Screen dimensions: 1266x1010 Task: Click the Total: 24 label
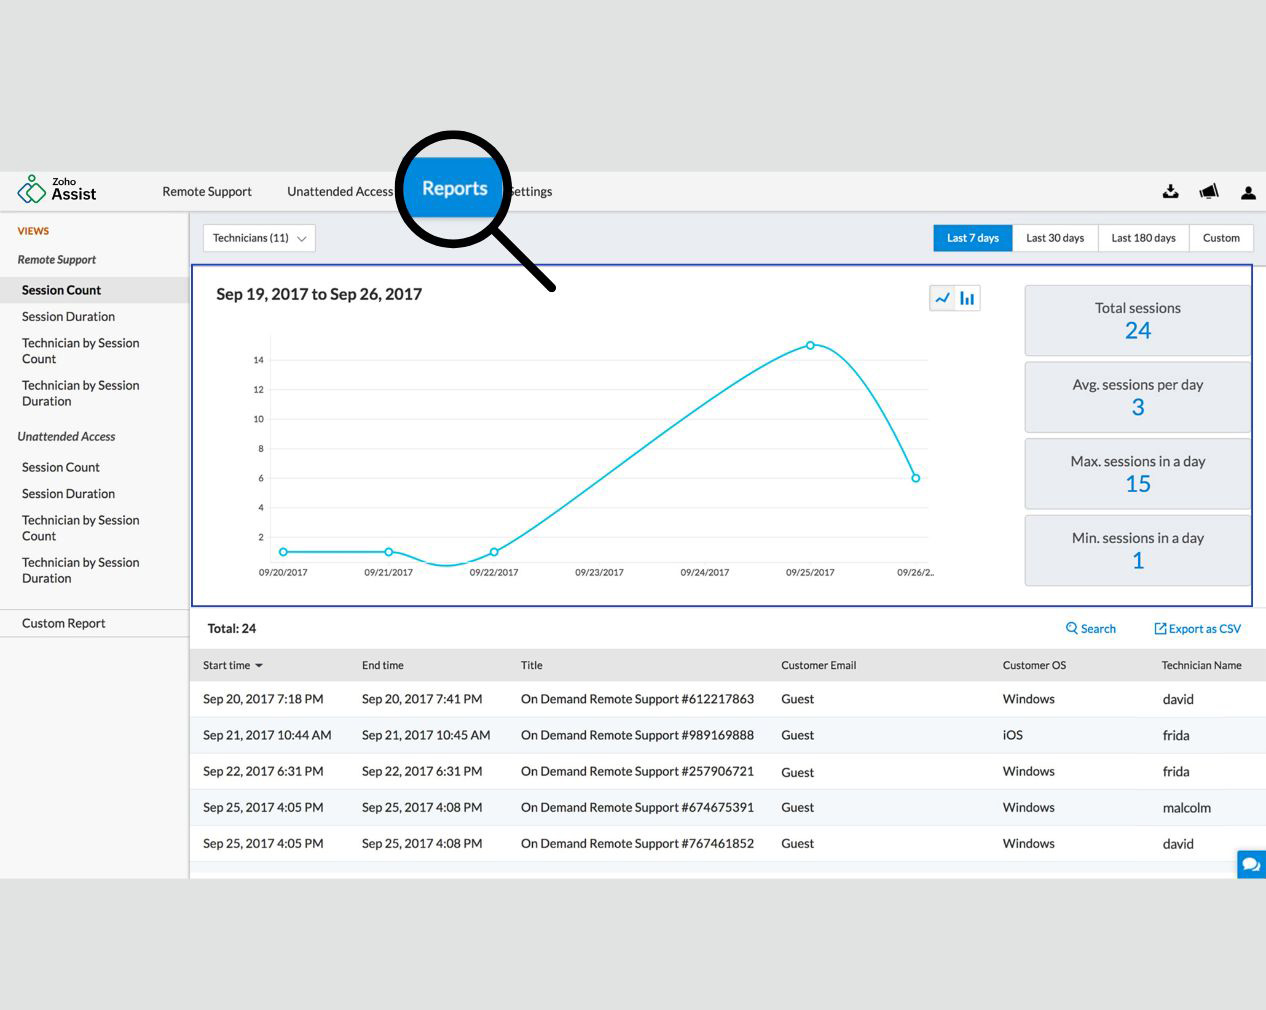pos(232,629)
